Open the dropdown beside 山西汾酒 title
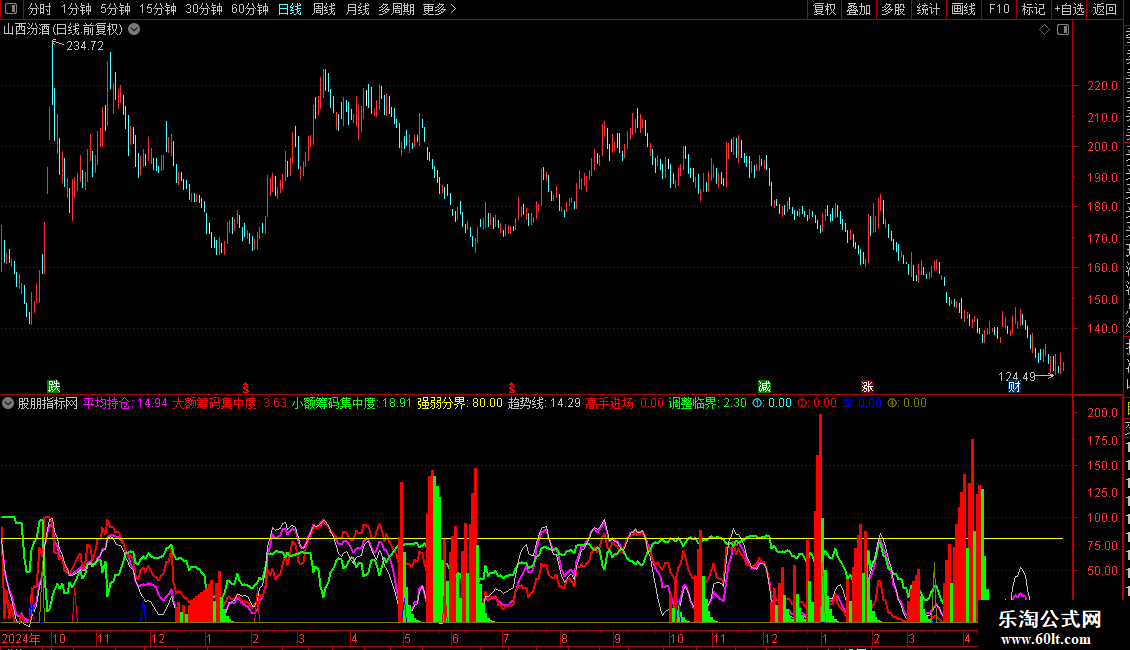Image resolution: width=1130 pixels, height=650 pixels. click(134, 30)
